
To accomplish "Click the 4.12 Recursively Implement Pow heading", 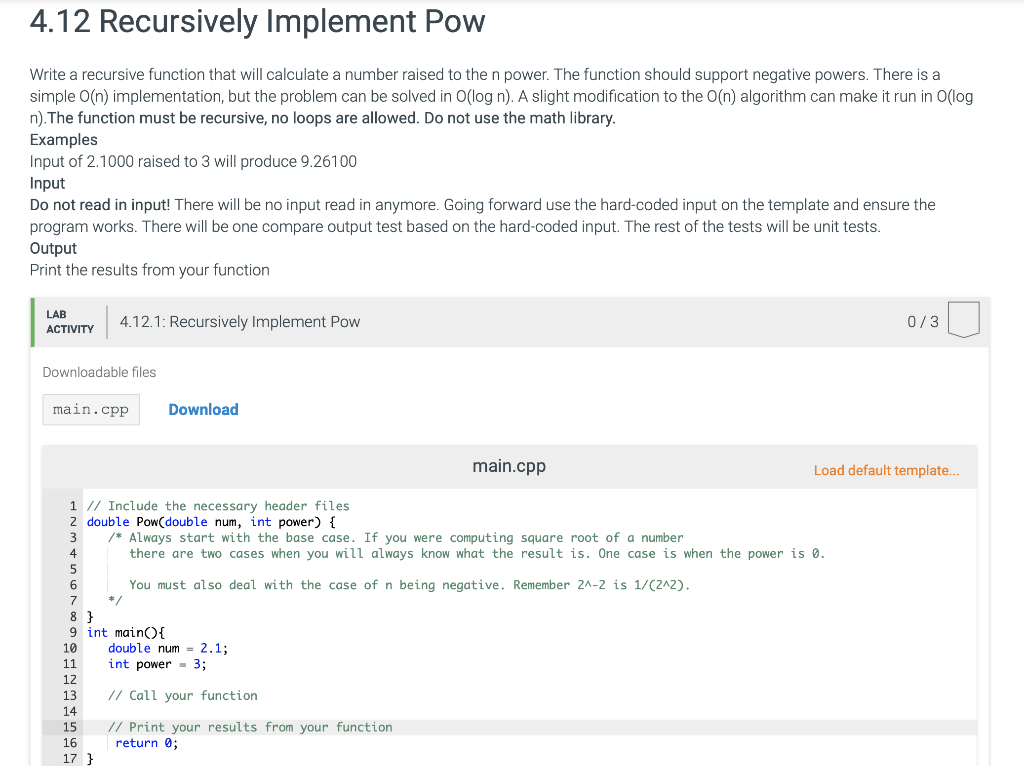I will pyautogui.click(x=256, y=21).
